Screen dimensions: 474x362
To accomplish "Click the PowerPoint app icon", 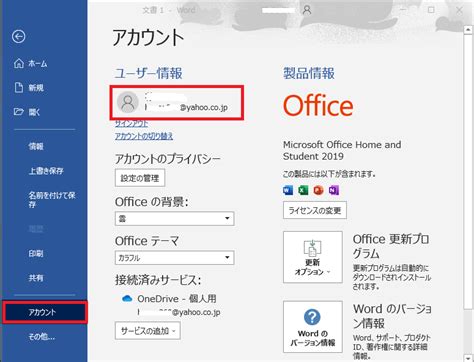I will (318, 190).
